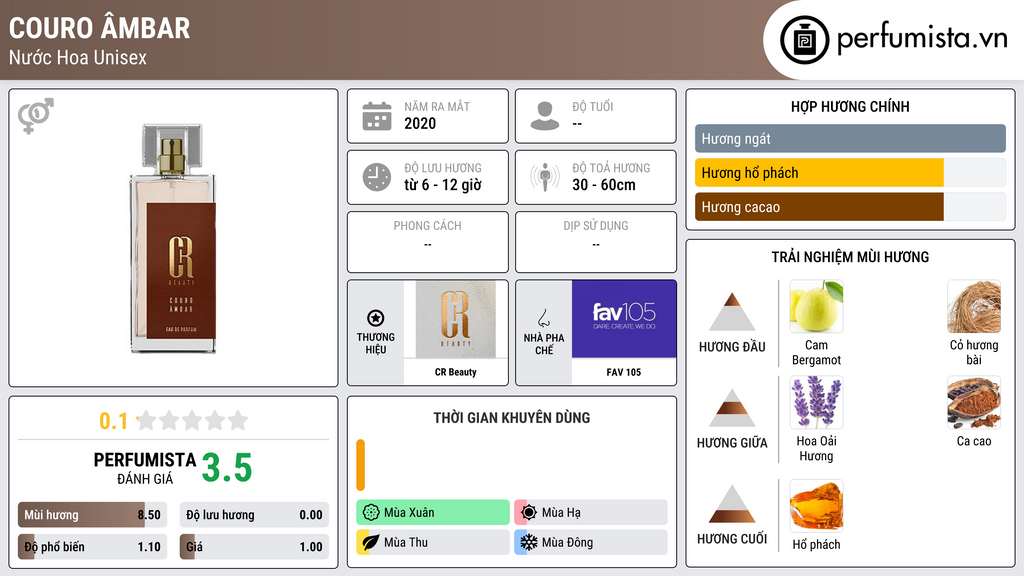This screenshot has width=1024, height=576.
Task: Click the Hợp hương chính heading
Action: [x=850, y=106]
